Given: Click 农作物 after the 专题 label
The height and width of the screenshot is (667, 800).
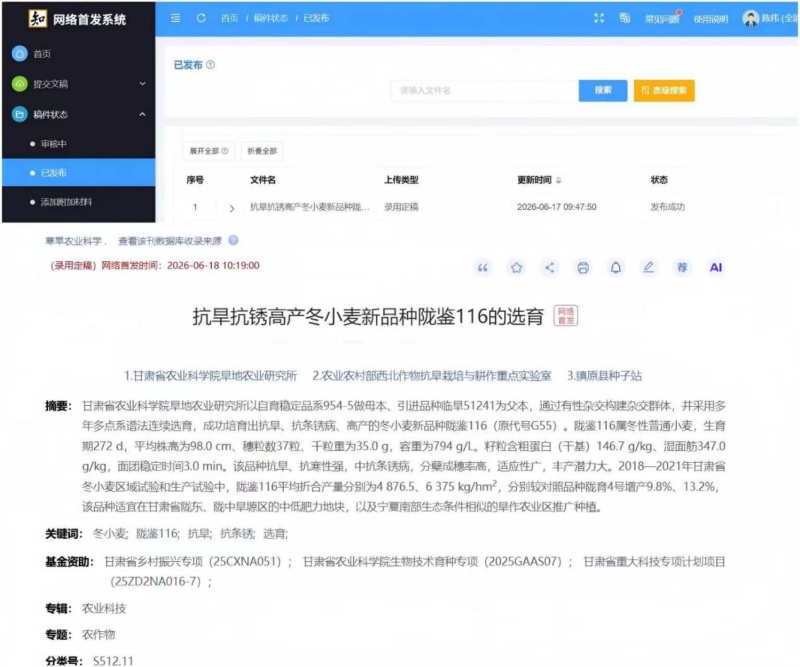Looking at the screenshot, I should point(98,635).
